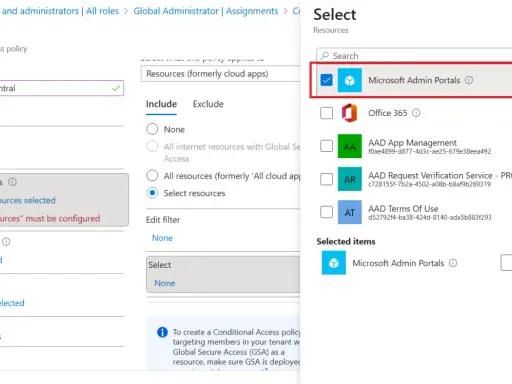This screenshot has width=512, height=384.
Task: Click Microsoft Admin Portals icon under Selected items
Action: [x=334, y=263]
